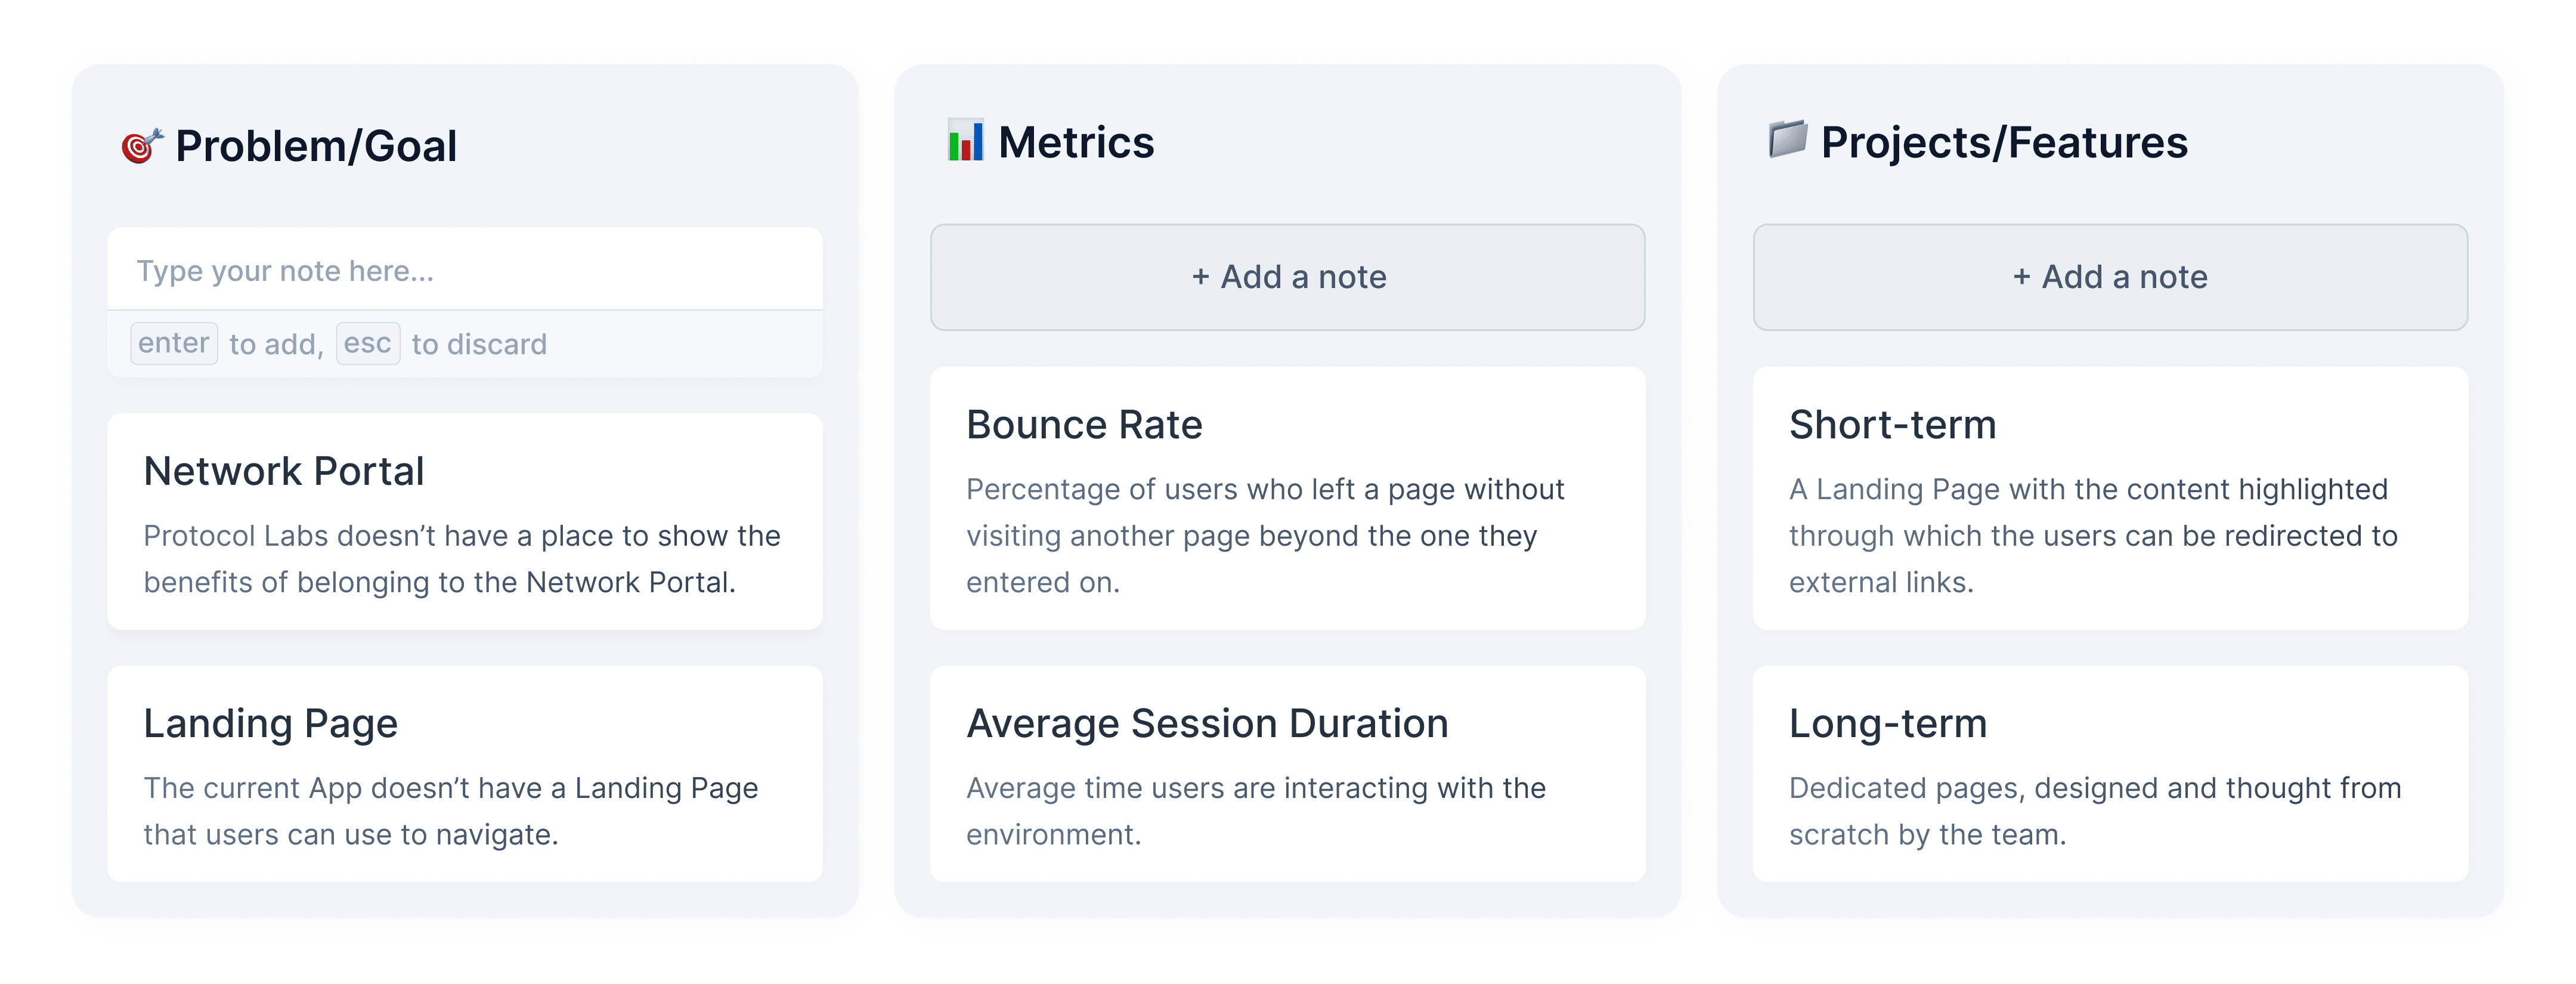The width and height of the screenshot is (2576, 984).
Task: Click the dart target icon beside Problem/Goal
Action: [141, 146]
